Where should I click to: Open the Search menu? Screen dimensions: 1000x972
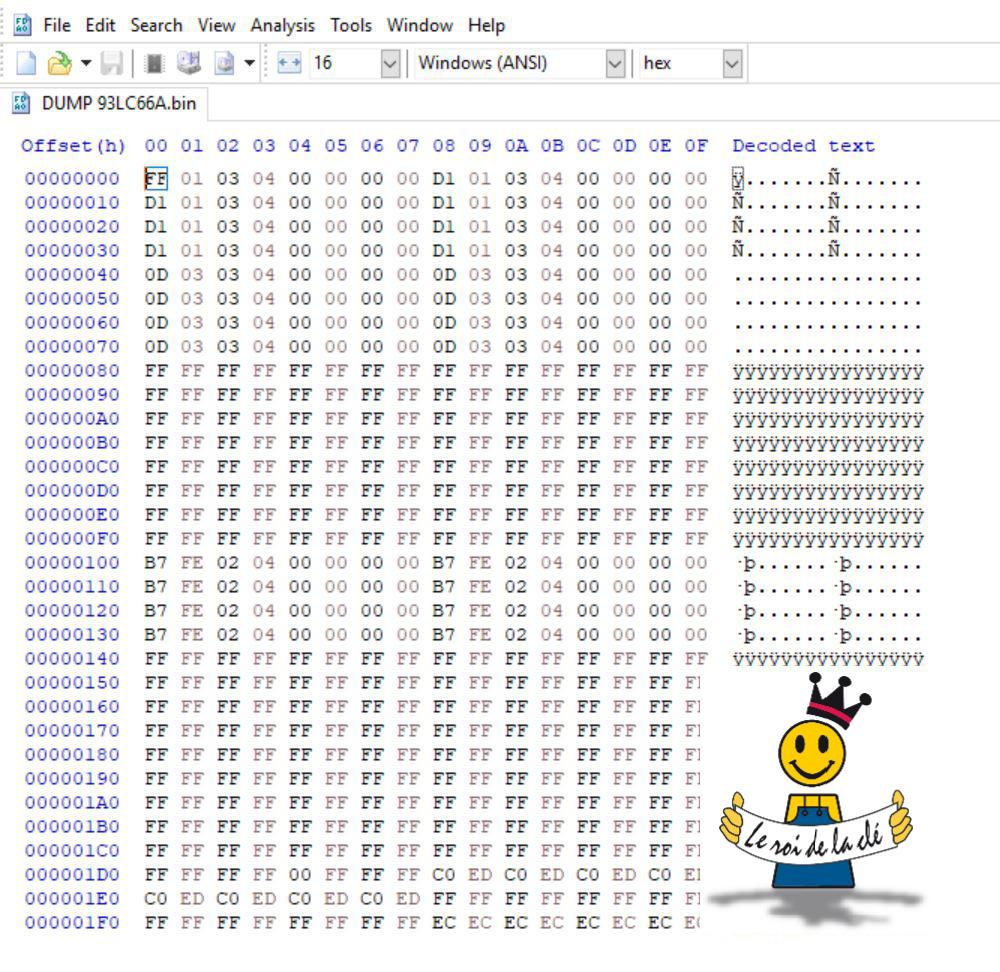pos(156,25)
